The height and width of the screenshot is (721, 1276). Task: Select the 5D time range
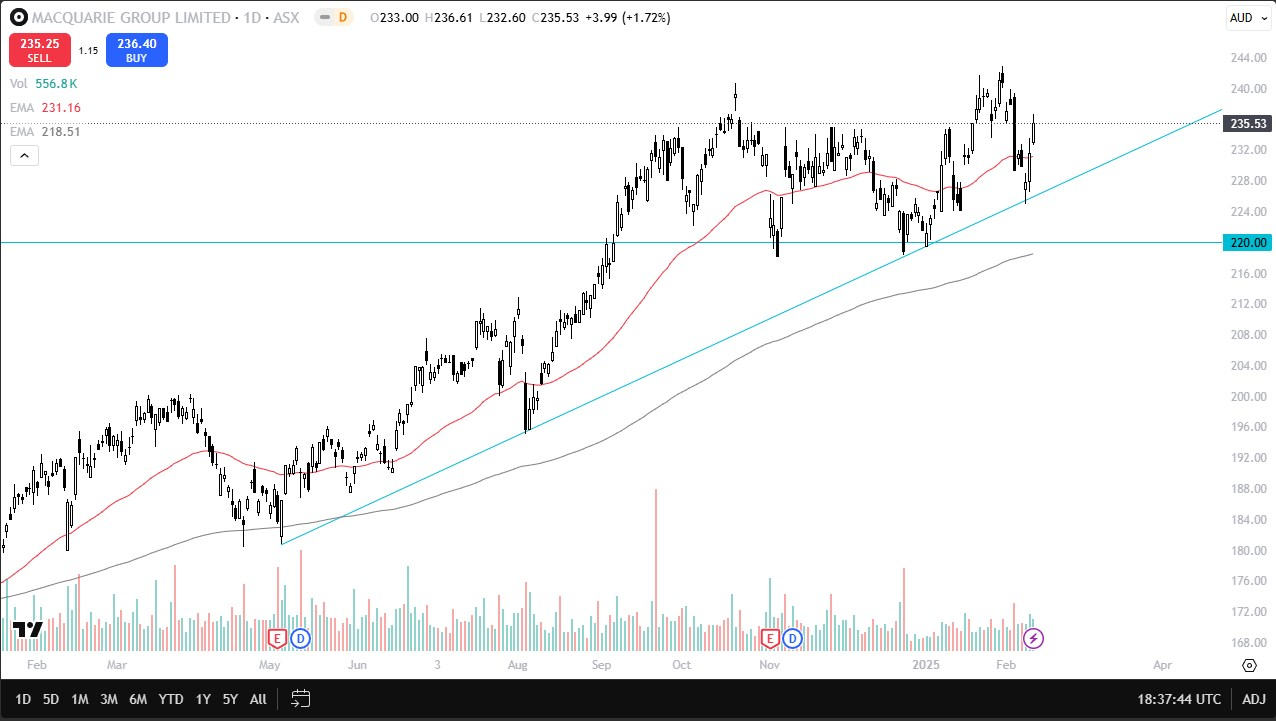51,699
